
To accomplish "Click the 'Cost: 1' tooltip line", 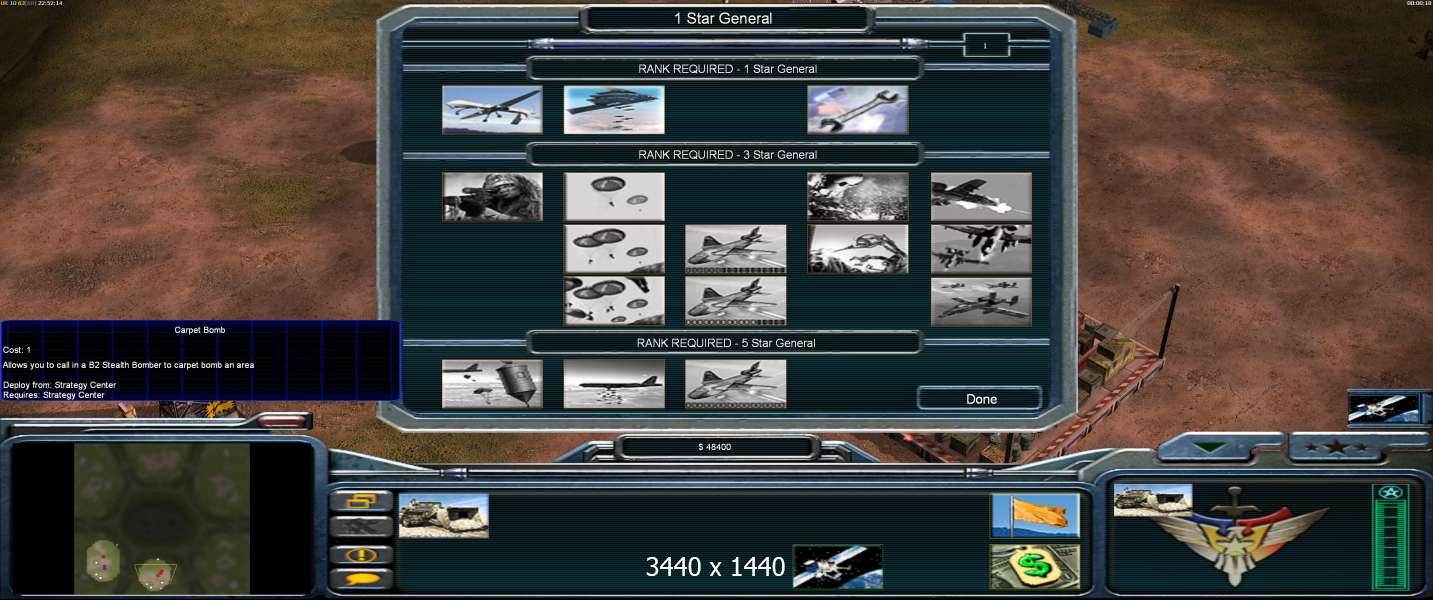I will point(17,350).
